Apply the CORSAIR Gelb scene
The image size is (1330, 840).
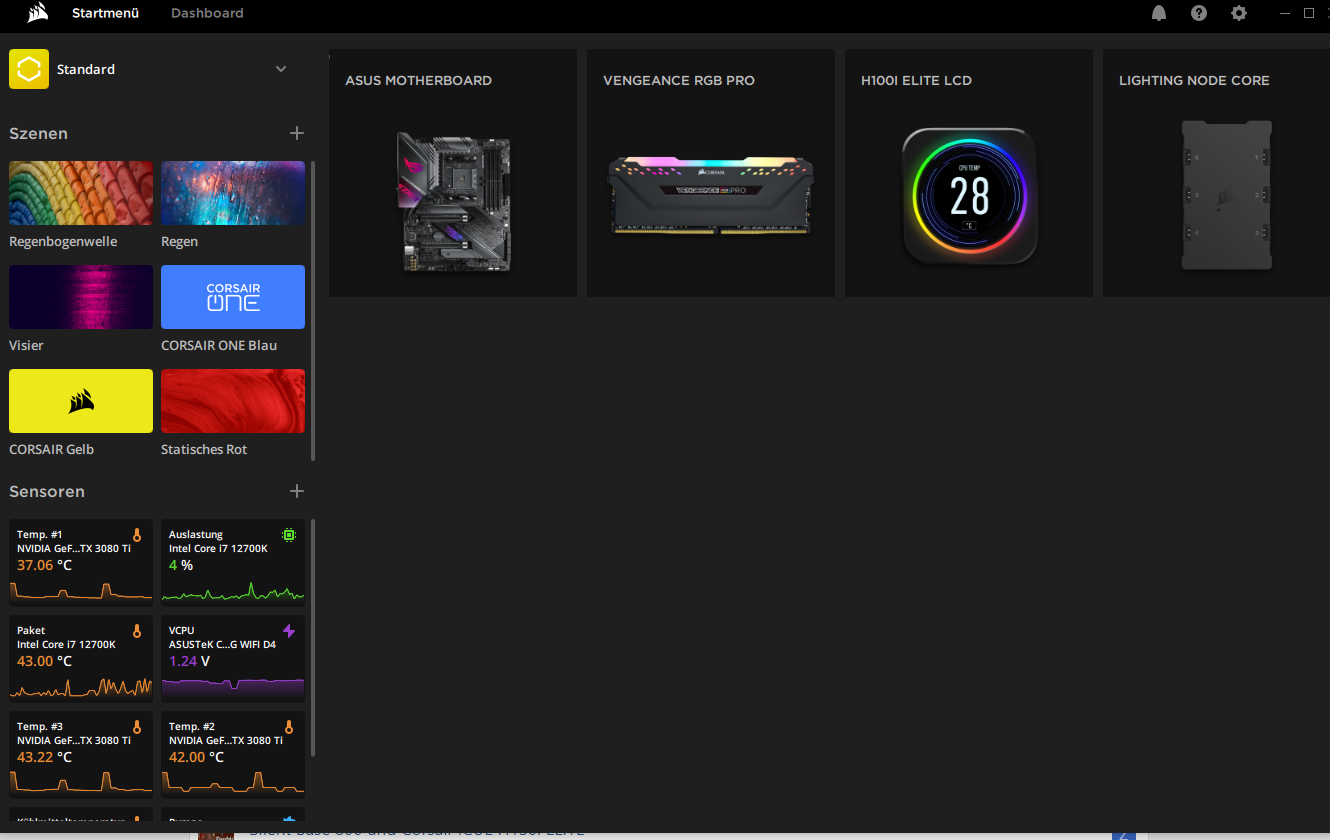click(x=81, y=401)
